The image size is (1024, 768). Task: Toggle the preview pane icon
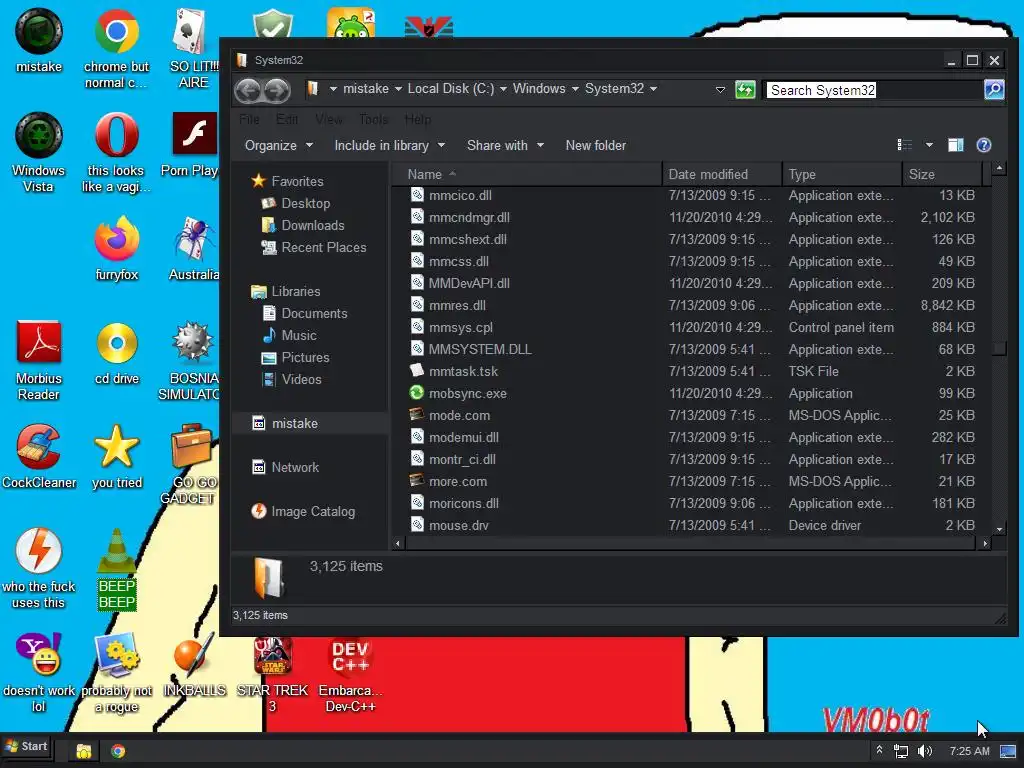955,145
